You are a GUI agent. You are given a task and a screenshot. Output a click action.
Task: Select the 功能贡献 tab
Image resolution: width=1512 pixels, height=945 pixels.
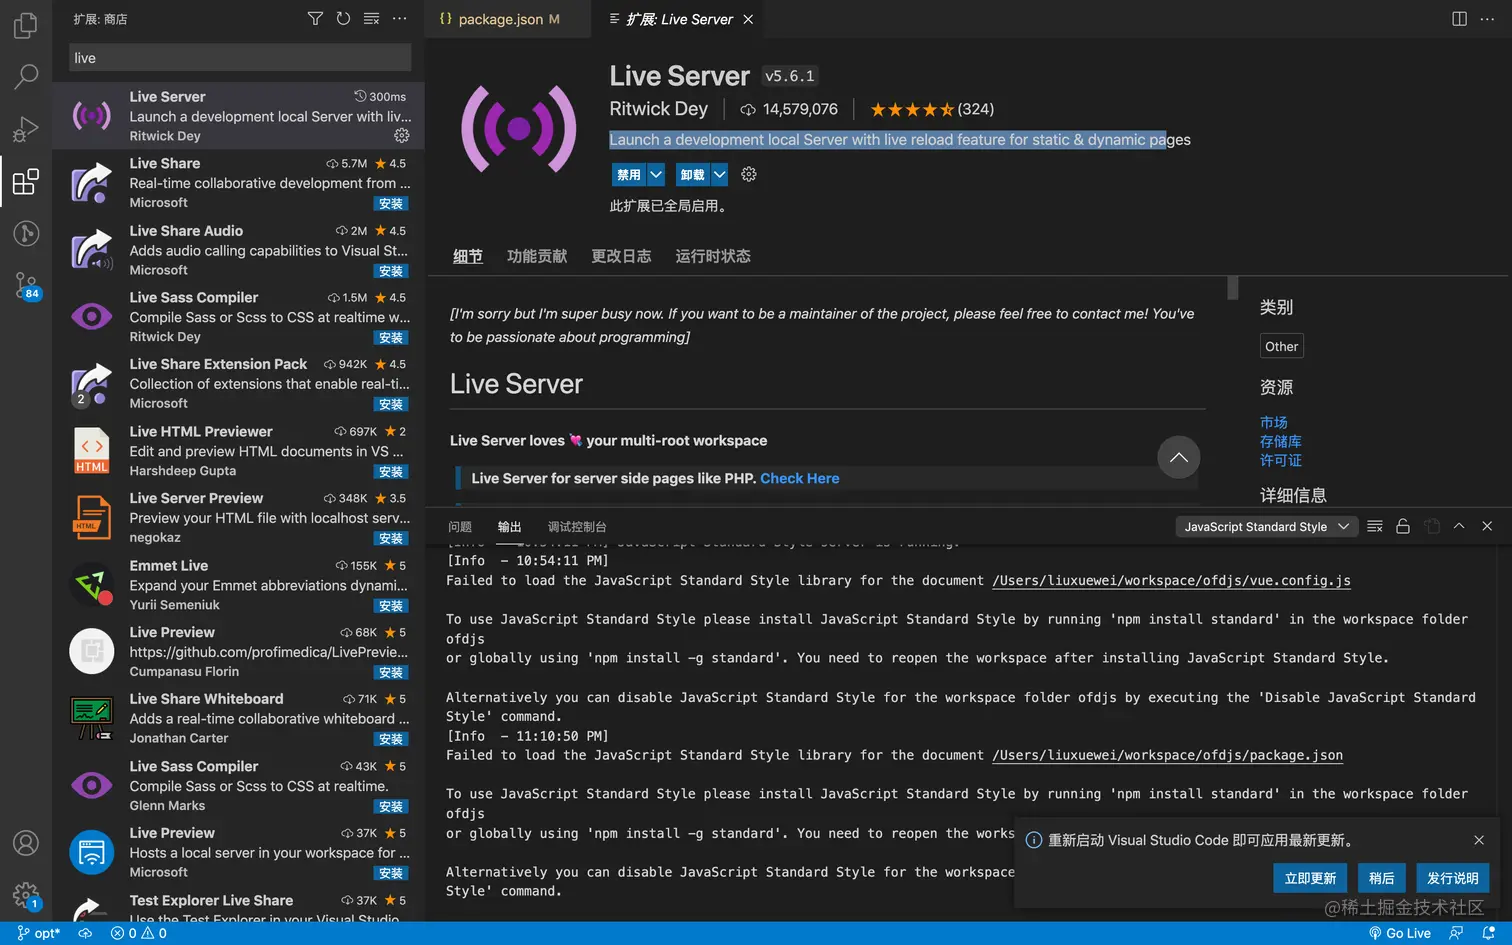click(537, 256)
